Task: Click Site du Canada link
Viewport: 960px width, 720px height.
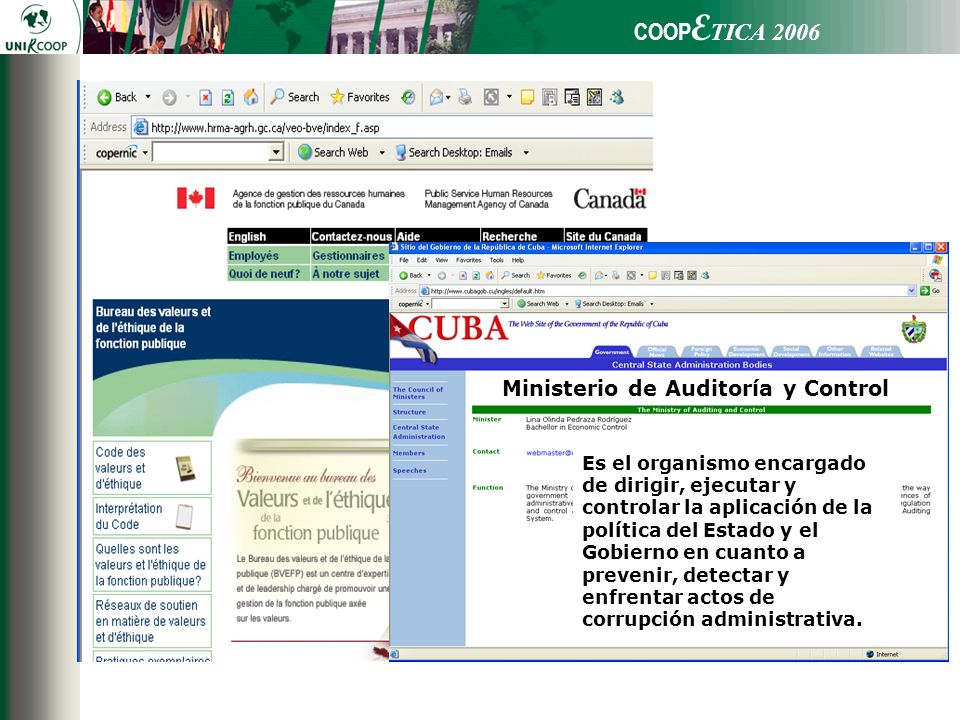Action: (603, 236)
